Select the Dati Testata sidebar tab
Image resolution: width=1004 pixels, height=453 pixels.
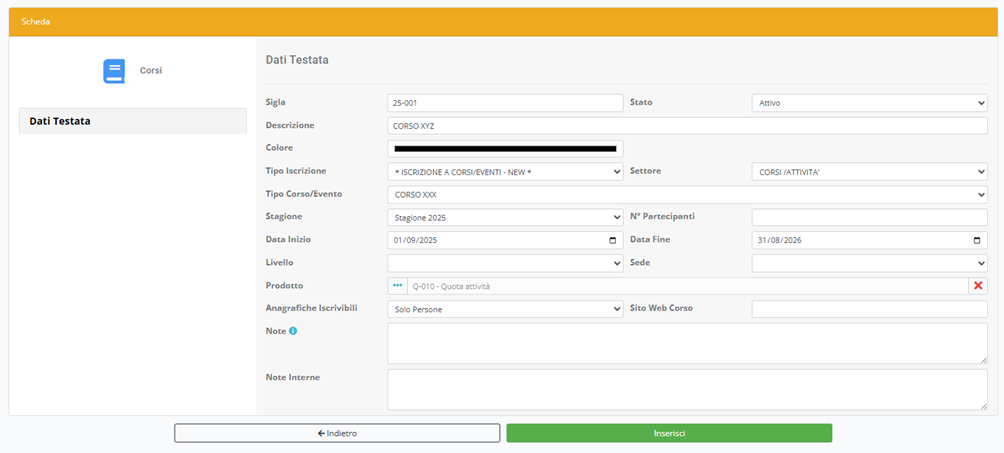(132, 121)
